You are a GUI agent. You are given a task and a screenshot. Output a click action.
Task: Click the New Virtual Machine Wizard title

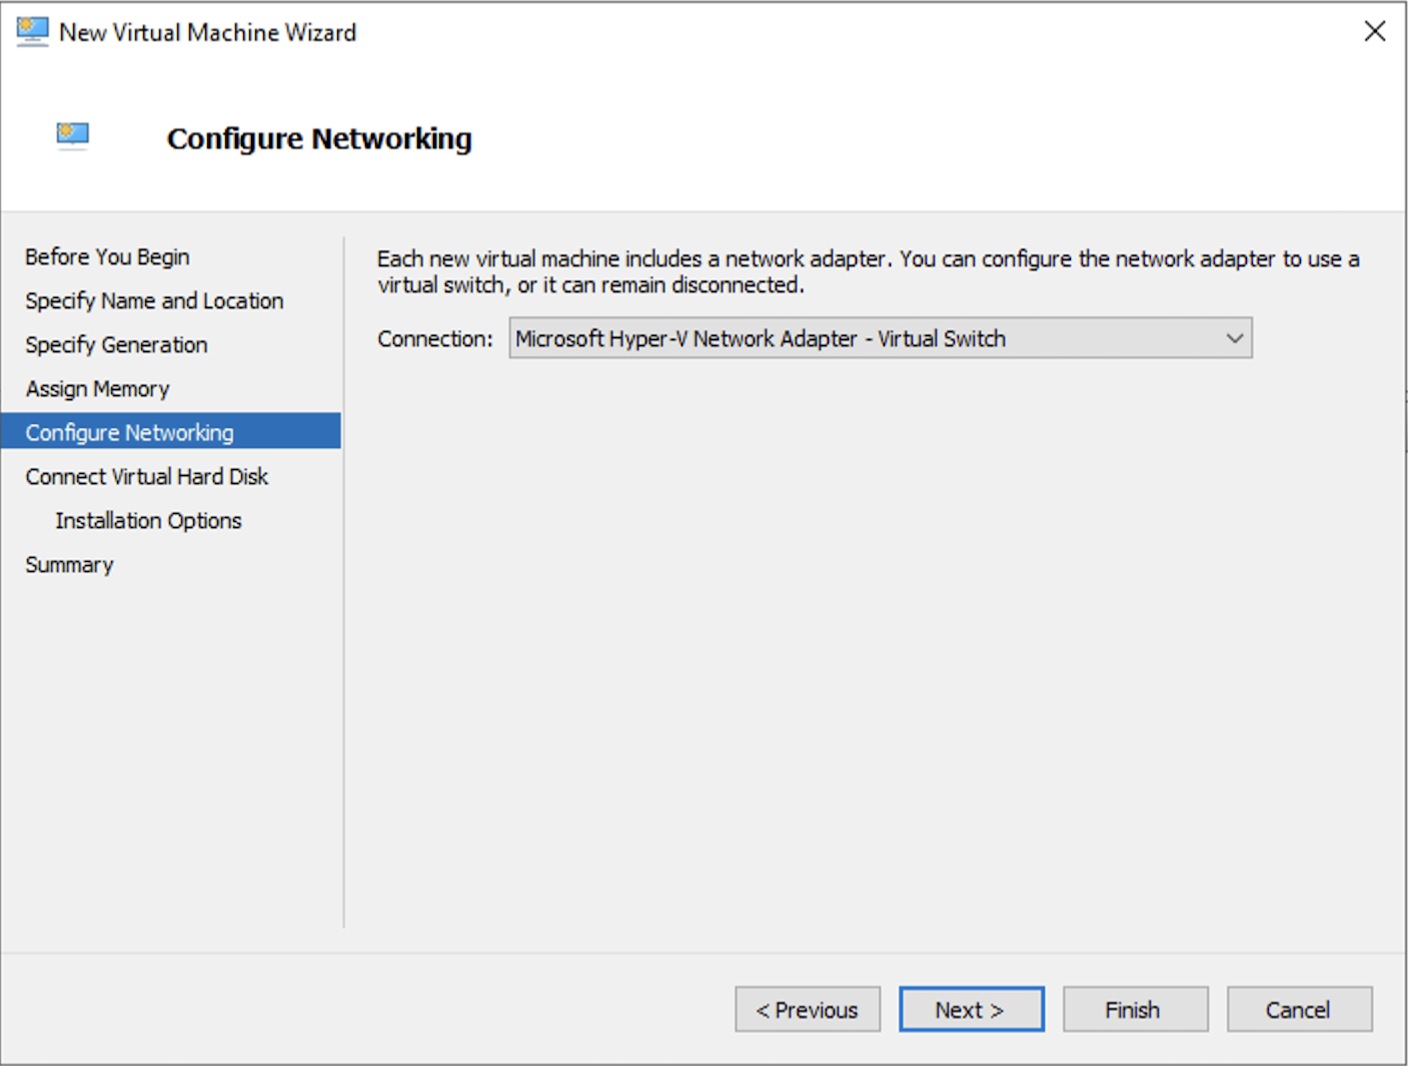click(x=207, y=31)
